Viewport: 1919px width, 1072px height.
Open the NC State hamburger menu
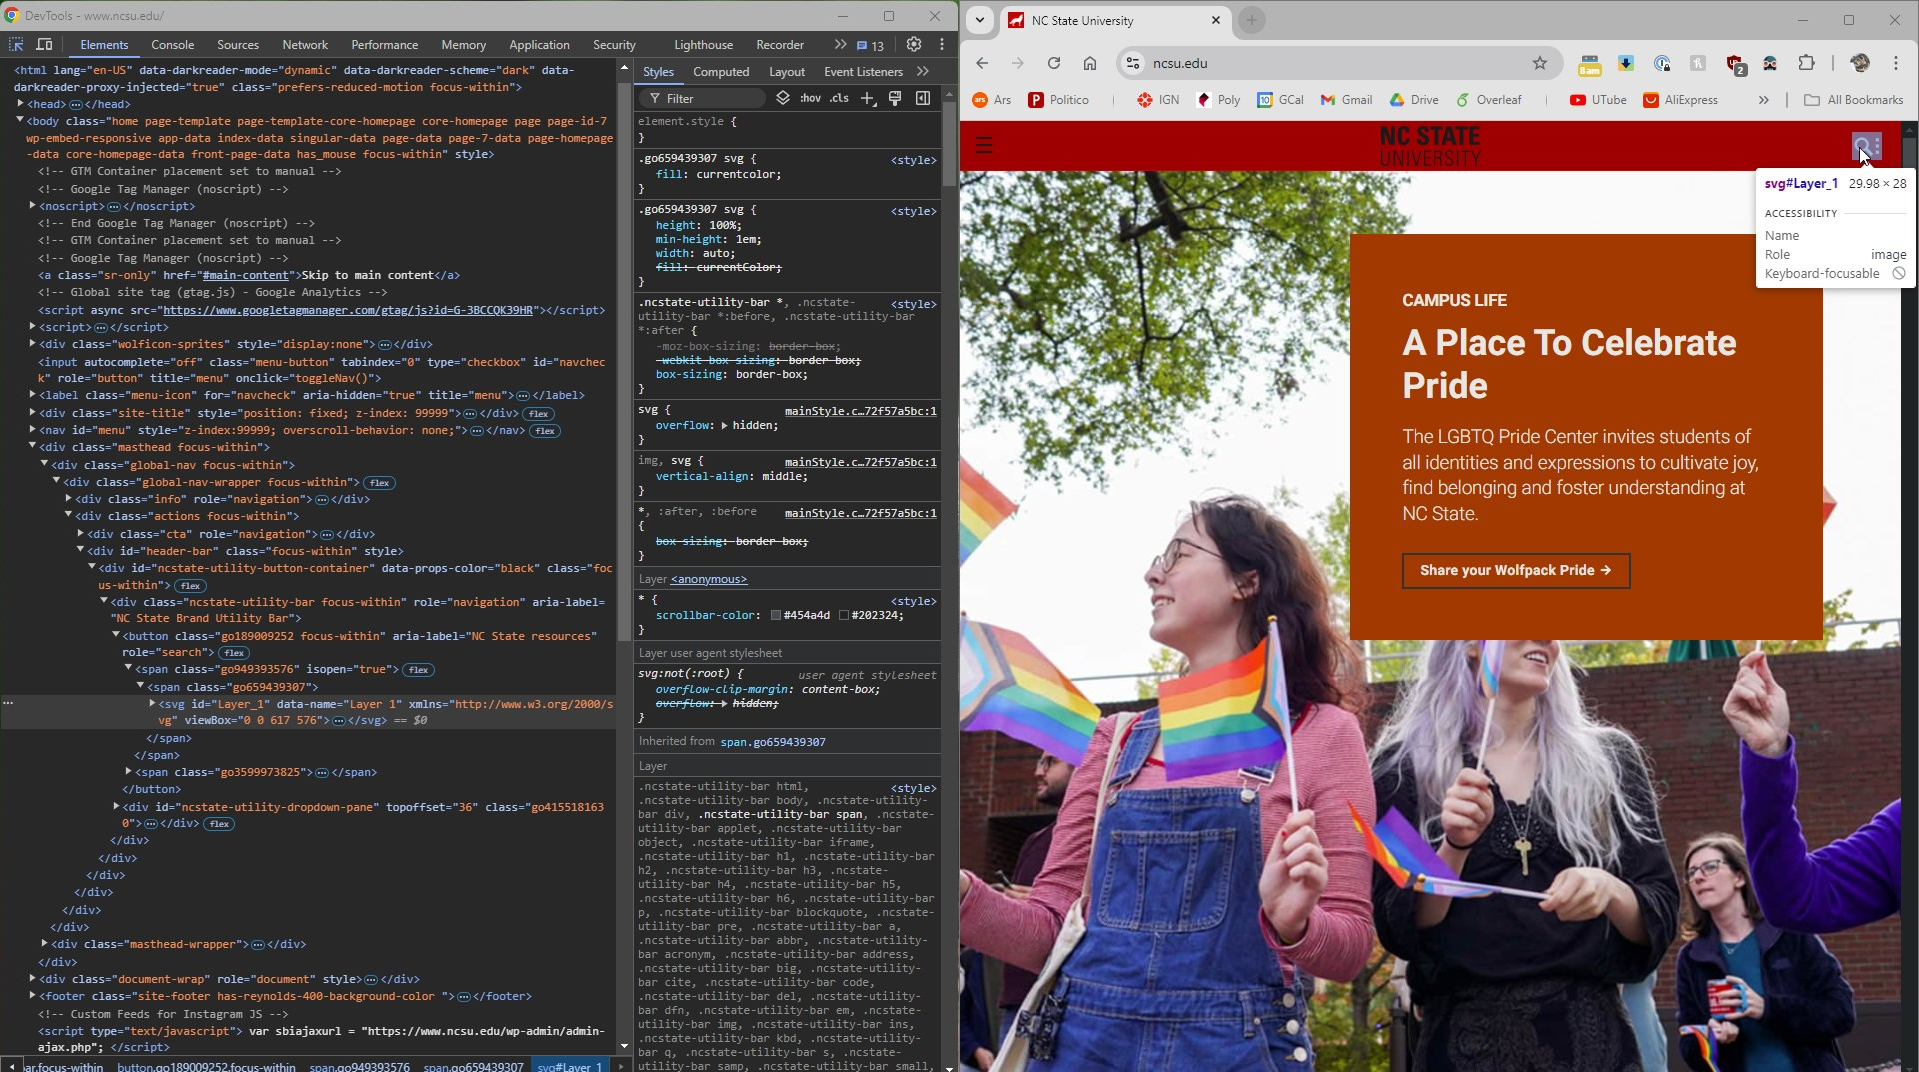pyautogui.click(x=984, y=146)
